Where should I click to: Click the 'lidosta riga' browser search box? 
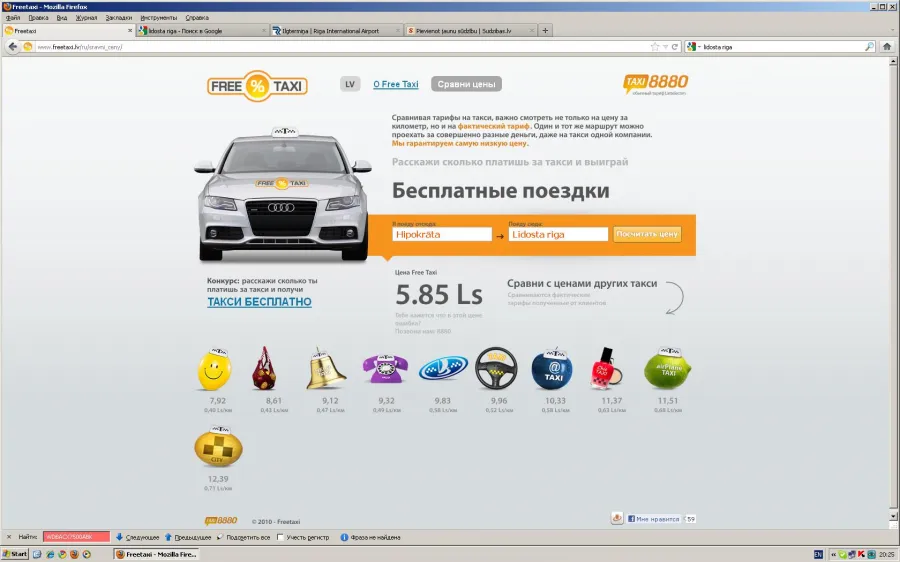pos(781,46)
